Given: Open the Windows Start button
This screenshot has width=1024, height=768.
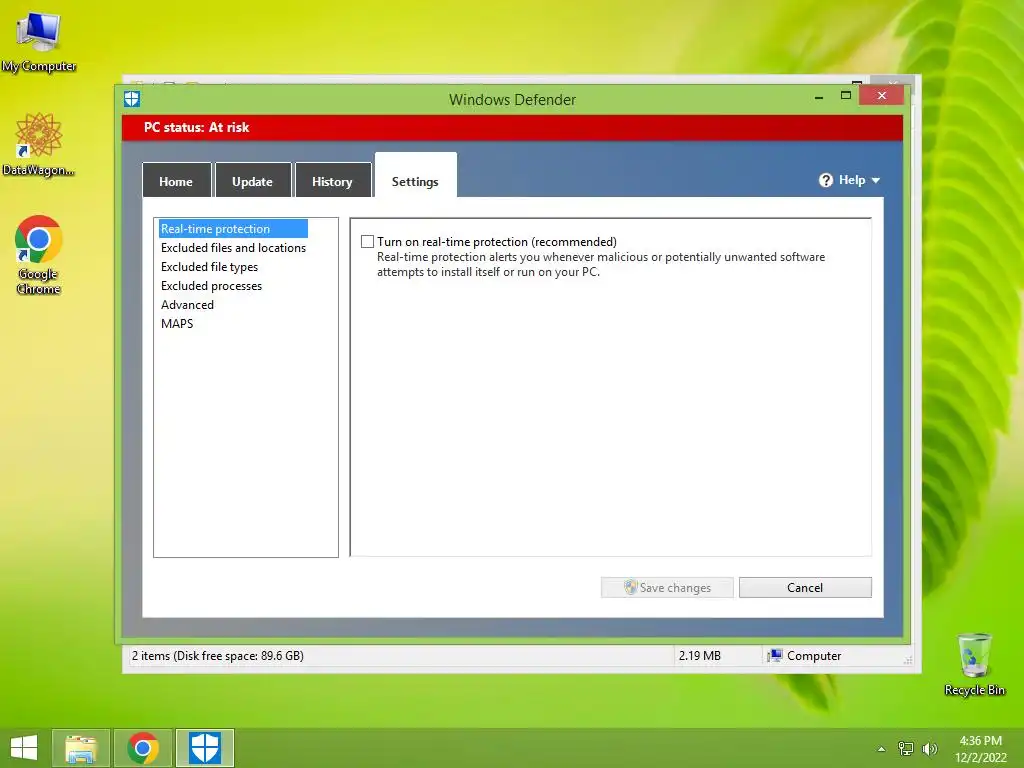Looking at the screenshot, I should point(24,748).
